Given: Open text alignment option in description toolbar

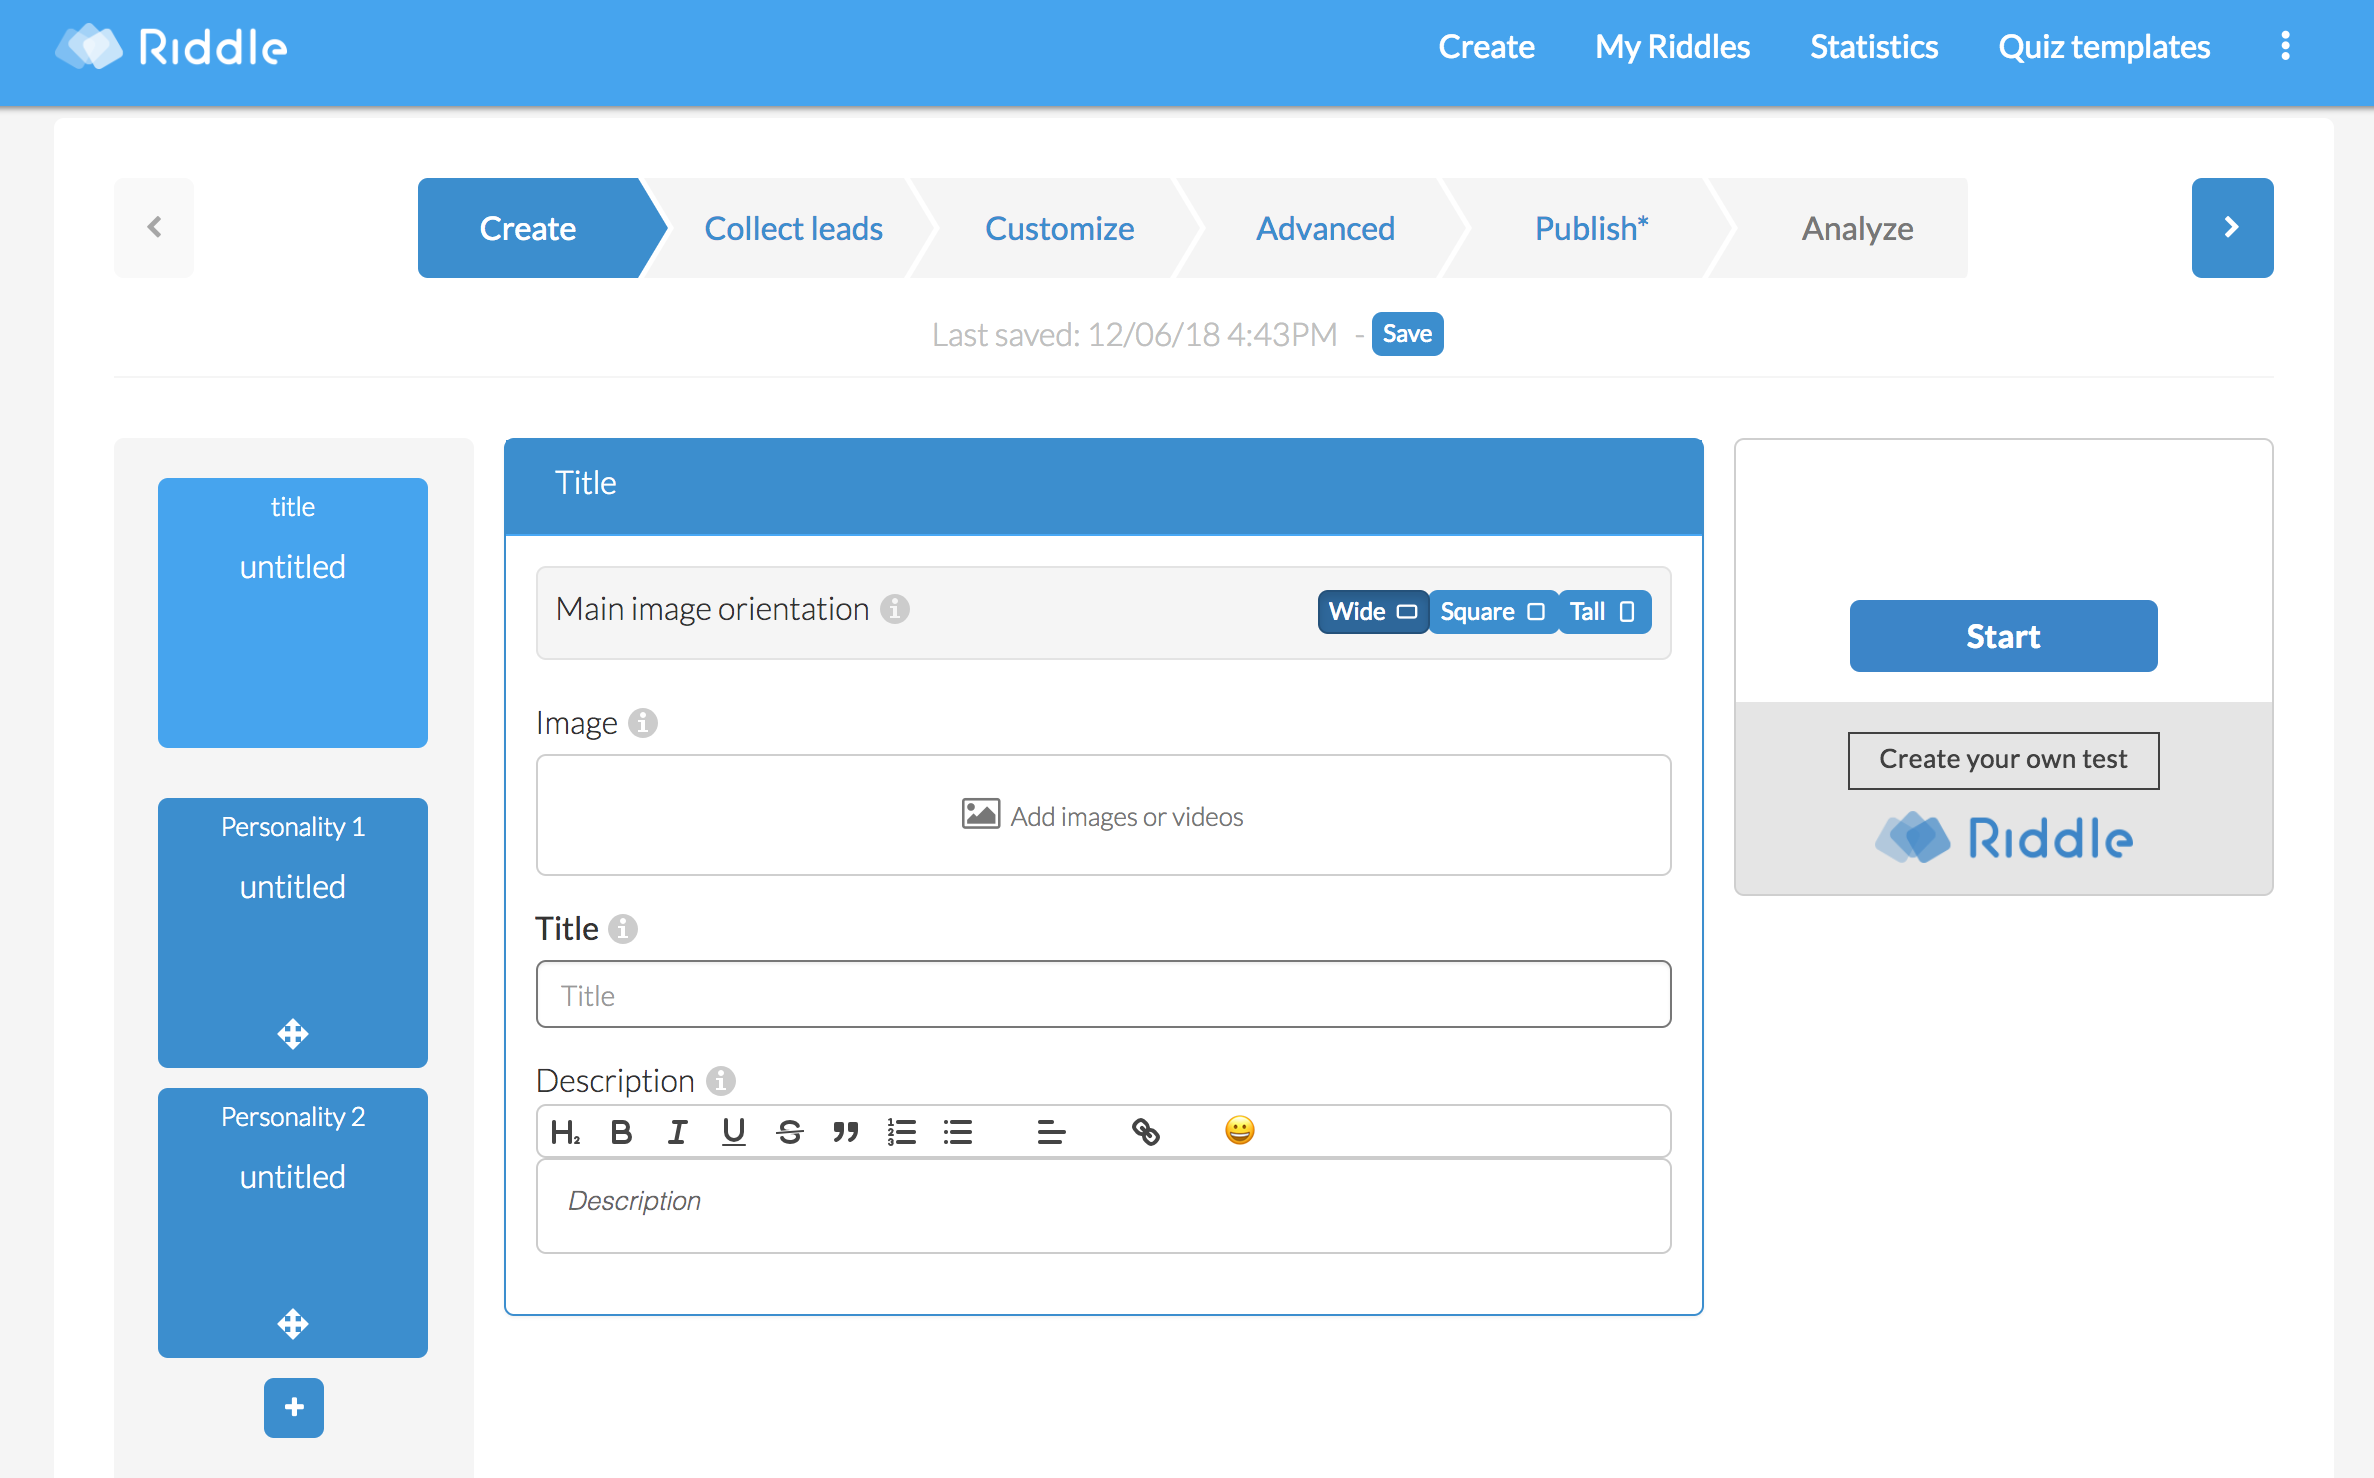Looking at the screenshot, I should point(1051,1131).
